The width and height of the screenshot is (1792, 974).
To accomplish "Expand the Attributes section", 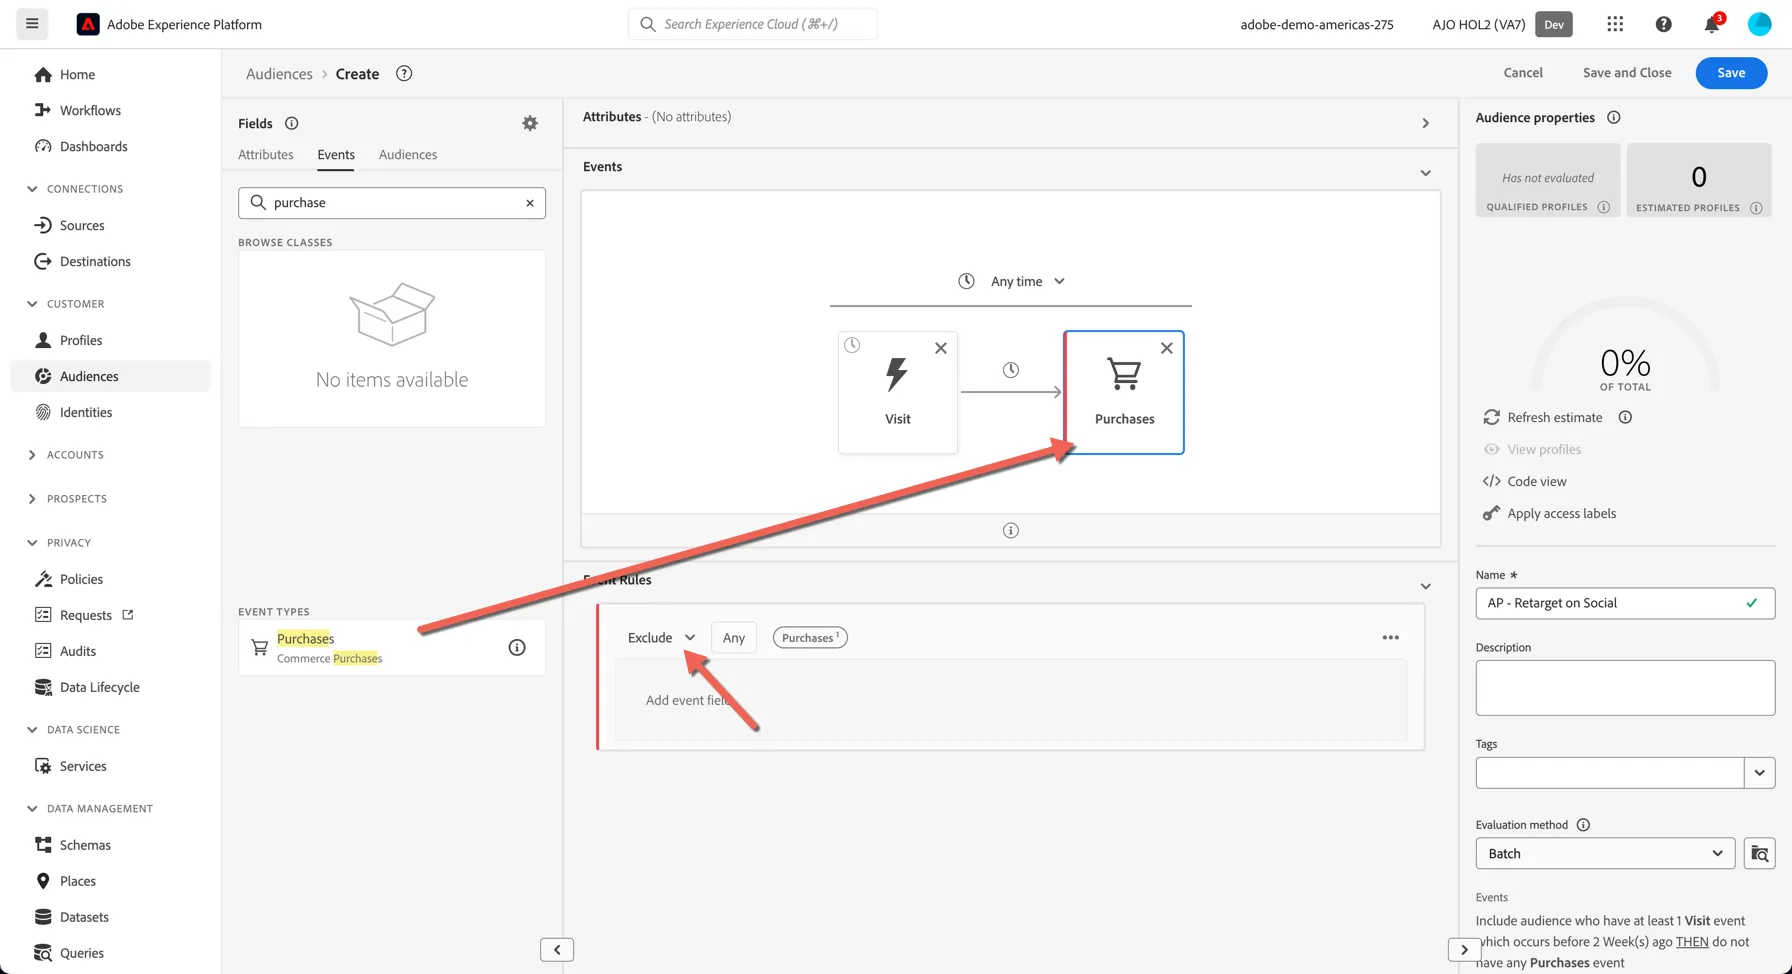I will coord(1425,123).
